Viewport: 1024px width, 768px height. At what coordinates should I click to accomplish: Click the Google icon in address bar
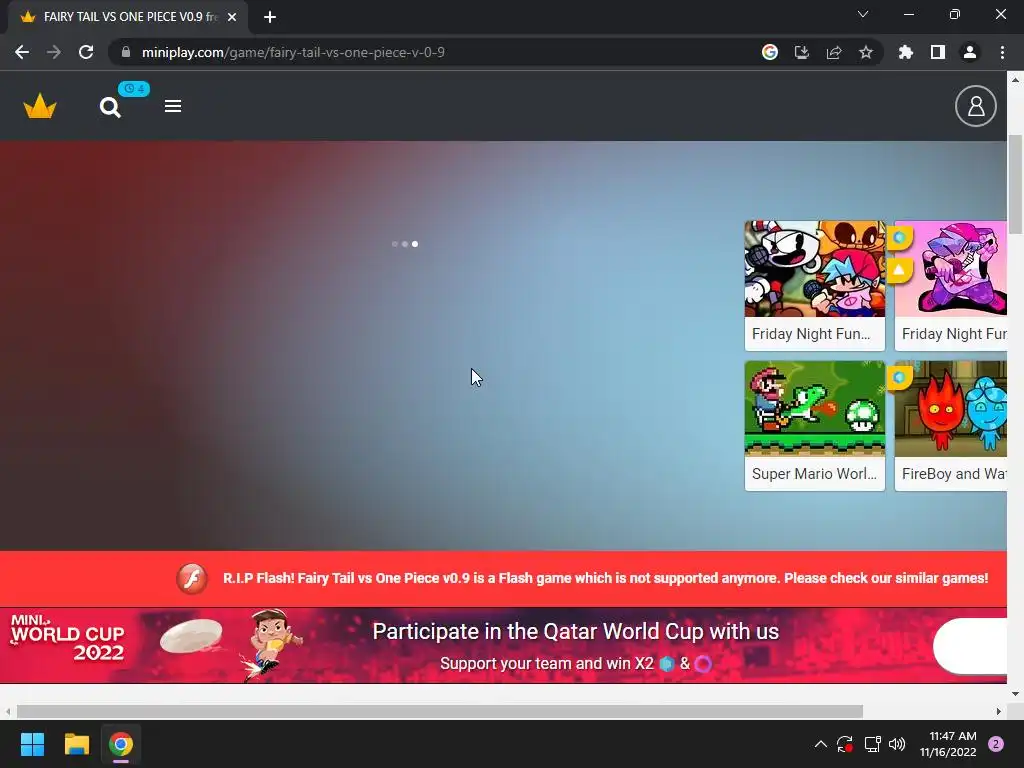(x=770, y=52)
